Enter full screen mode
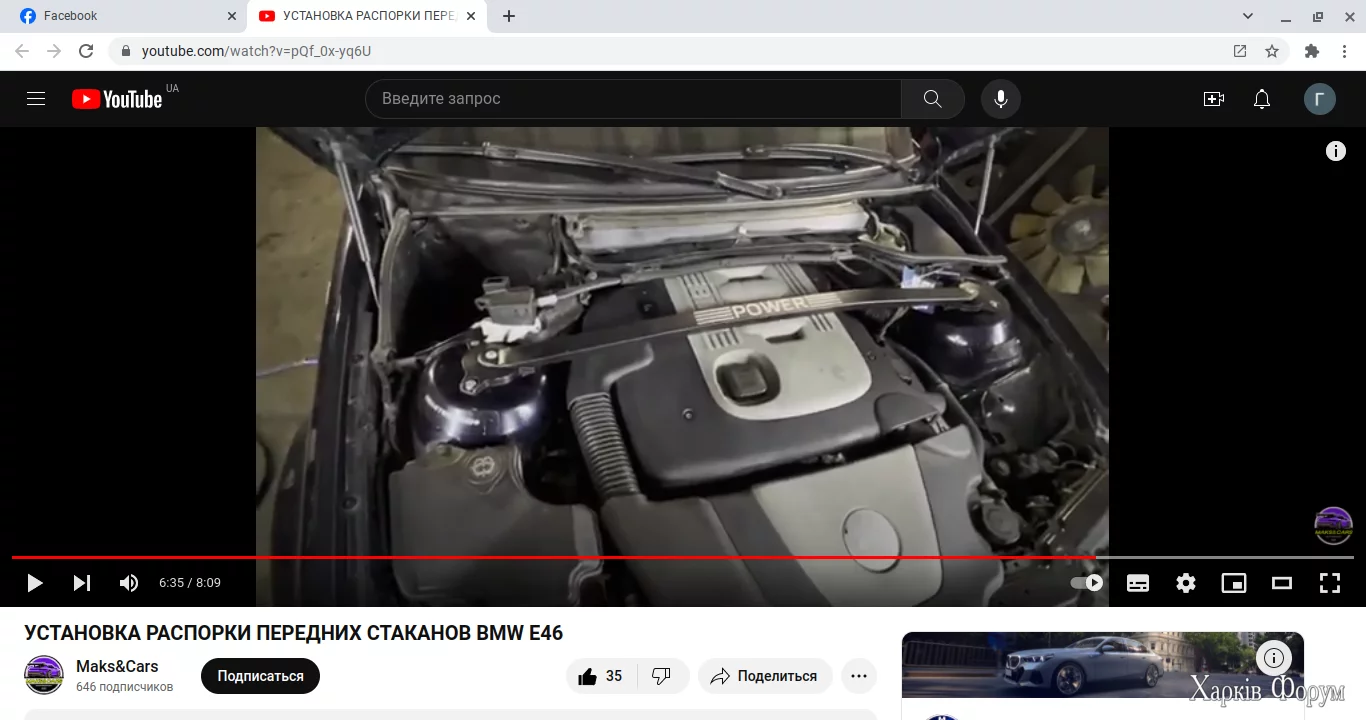Image resolution: width=1366 pixels, height=720 pixels. 1330,582
